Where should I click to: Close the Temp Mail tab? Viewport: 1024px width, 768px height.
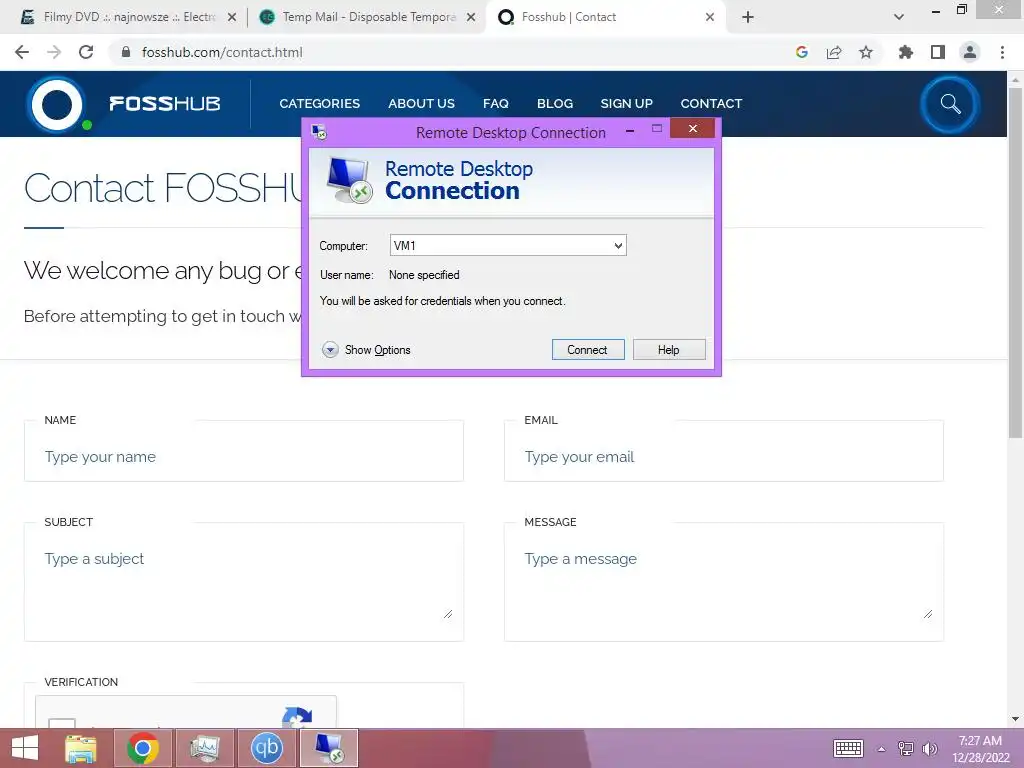click(x=471, y=18)
